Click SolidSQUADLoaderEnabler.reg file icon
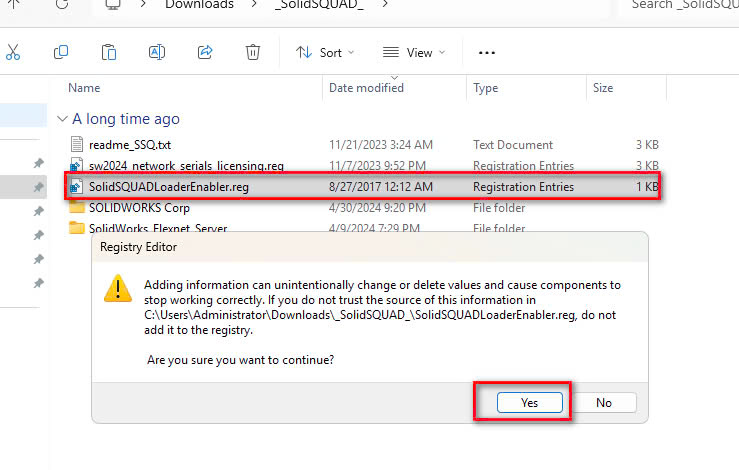The image size is (739, 470). pyautogui.click(x=76, y=187)
